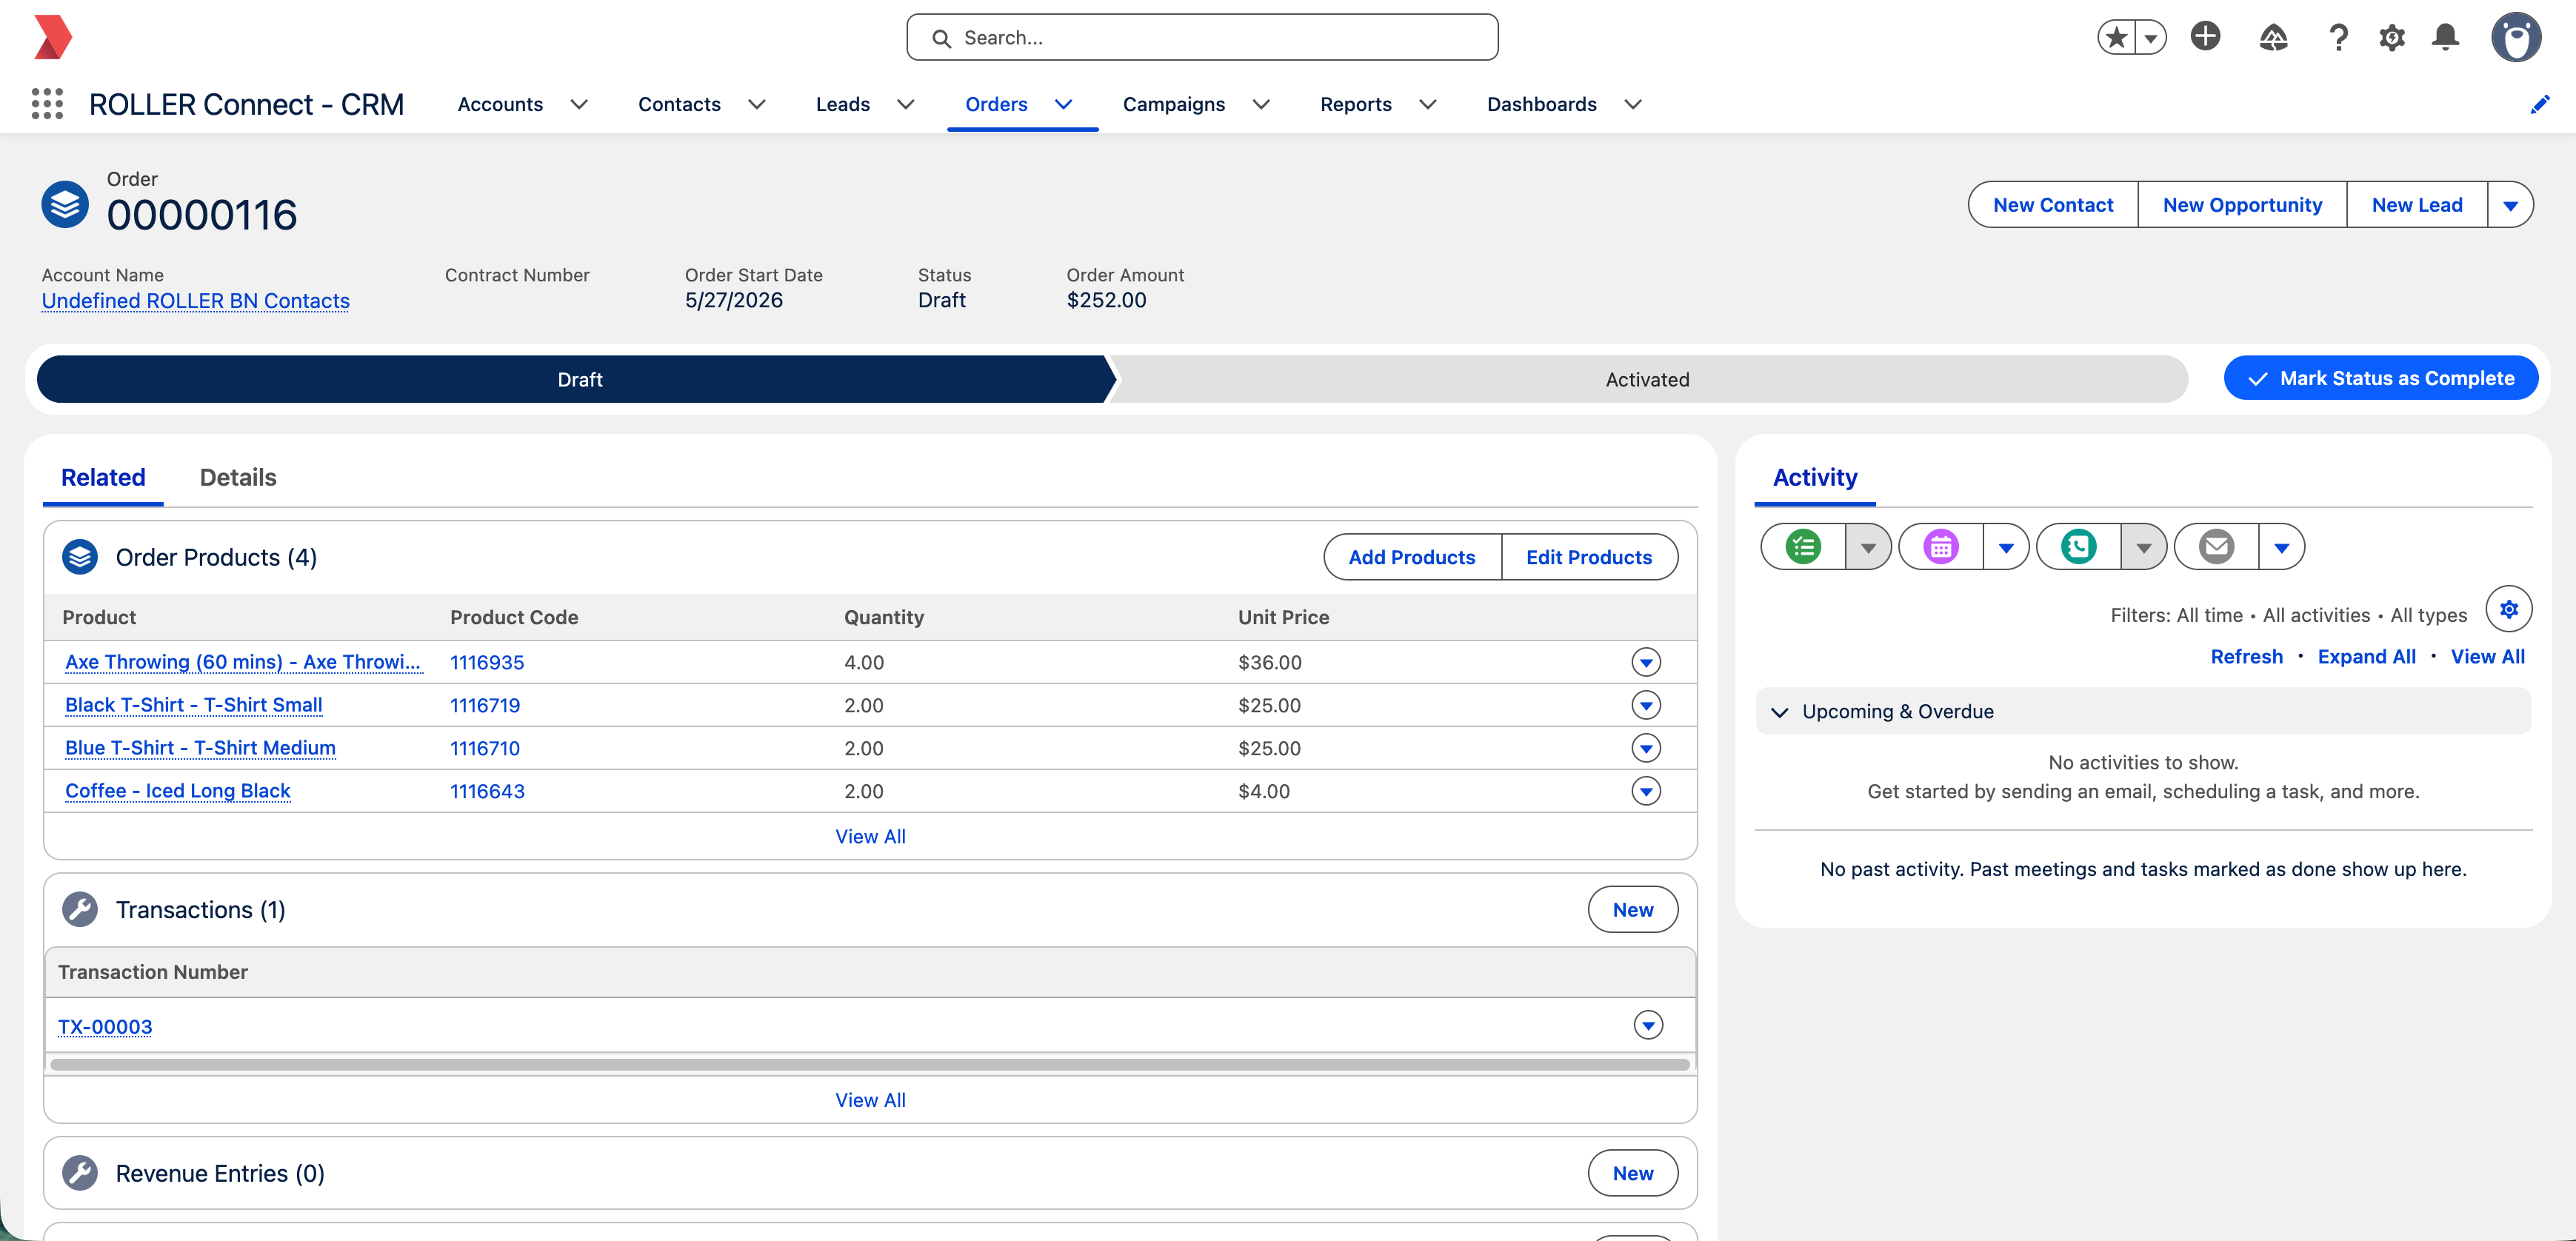Click Refresh in activity timeline
Screen dimensions: 2576x1241
2246,657
